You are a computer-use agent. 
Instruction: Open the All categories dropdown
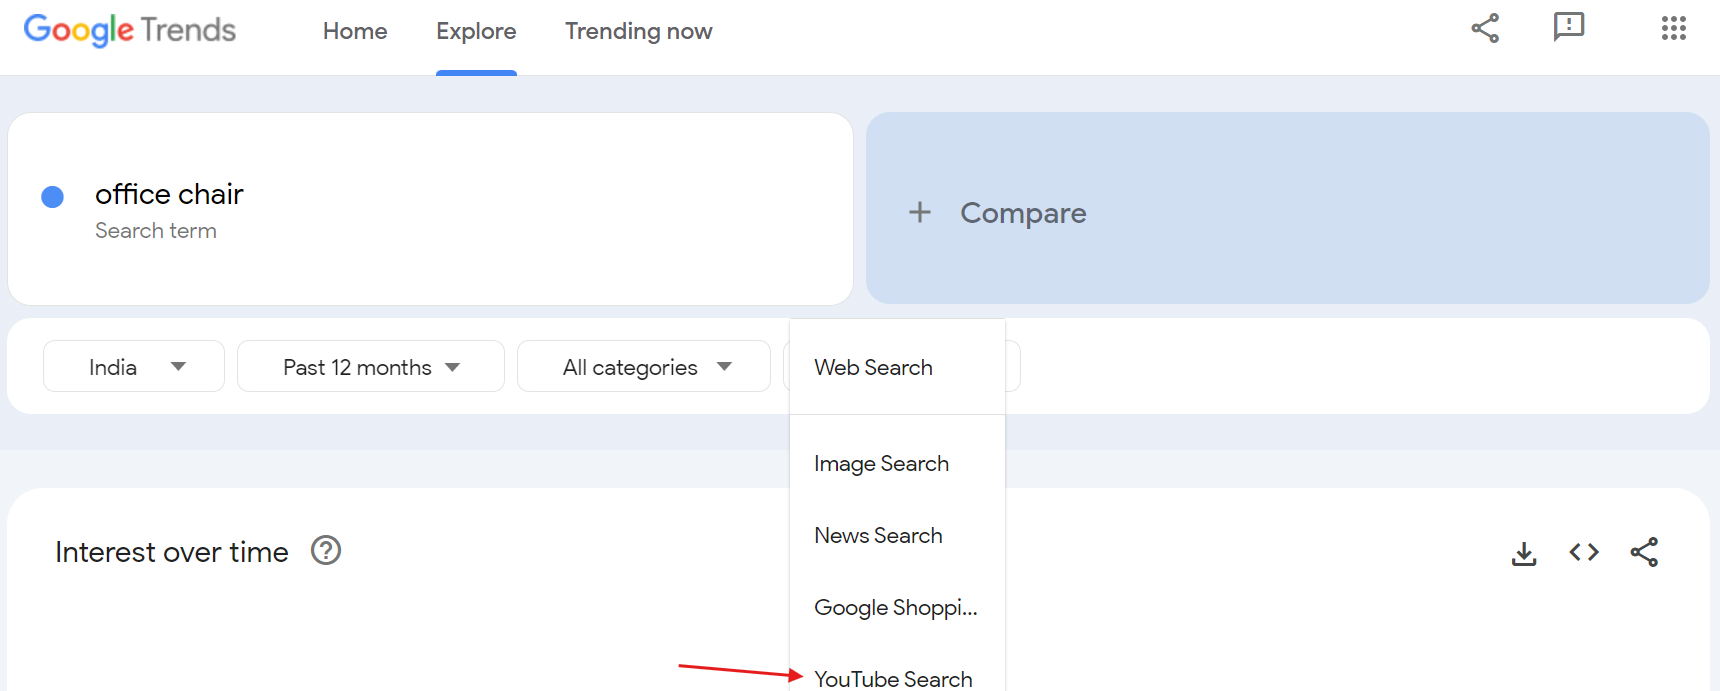[x=643, y=366]
